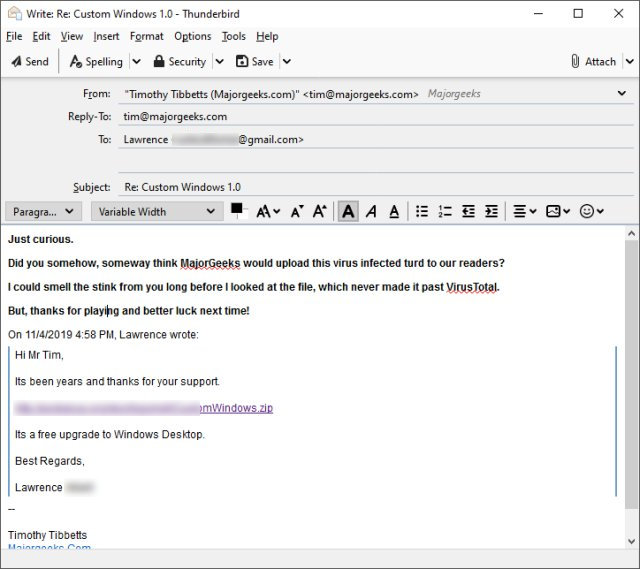Open the Spelling dropdown arrow

(x=137, y=62)
